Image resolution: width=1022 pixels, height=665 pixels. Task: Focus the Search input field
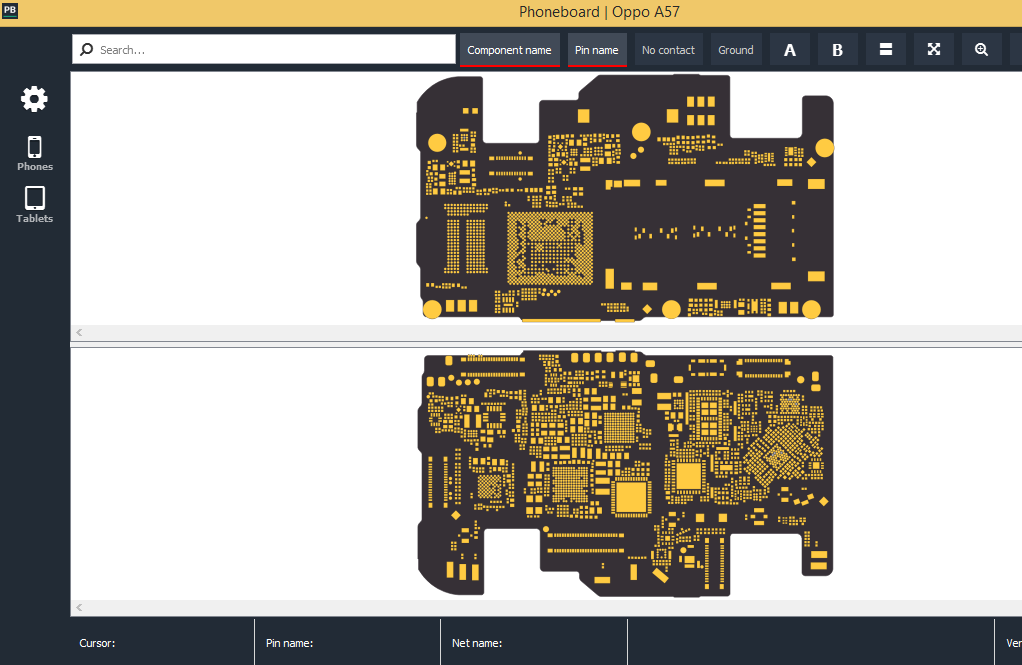[264, 50]
